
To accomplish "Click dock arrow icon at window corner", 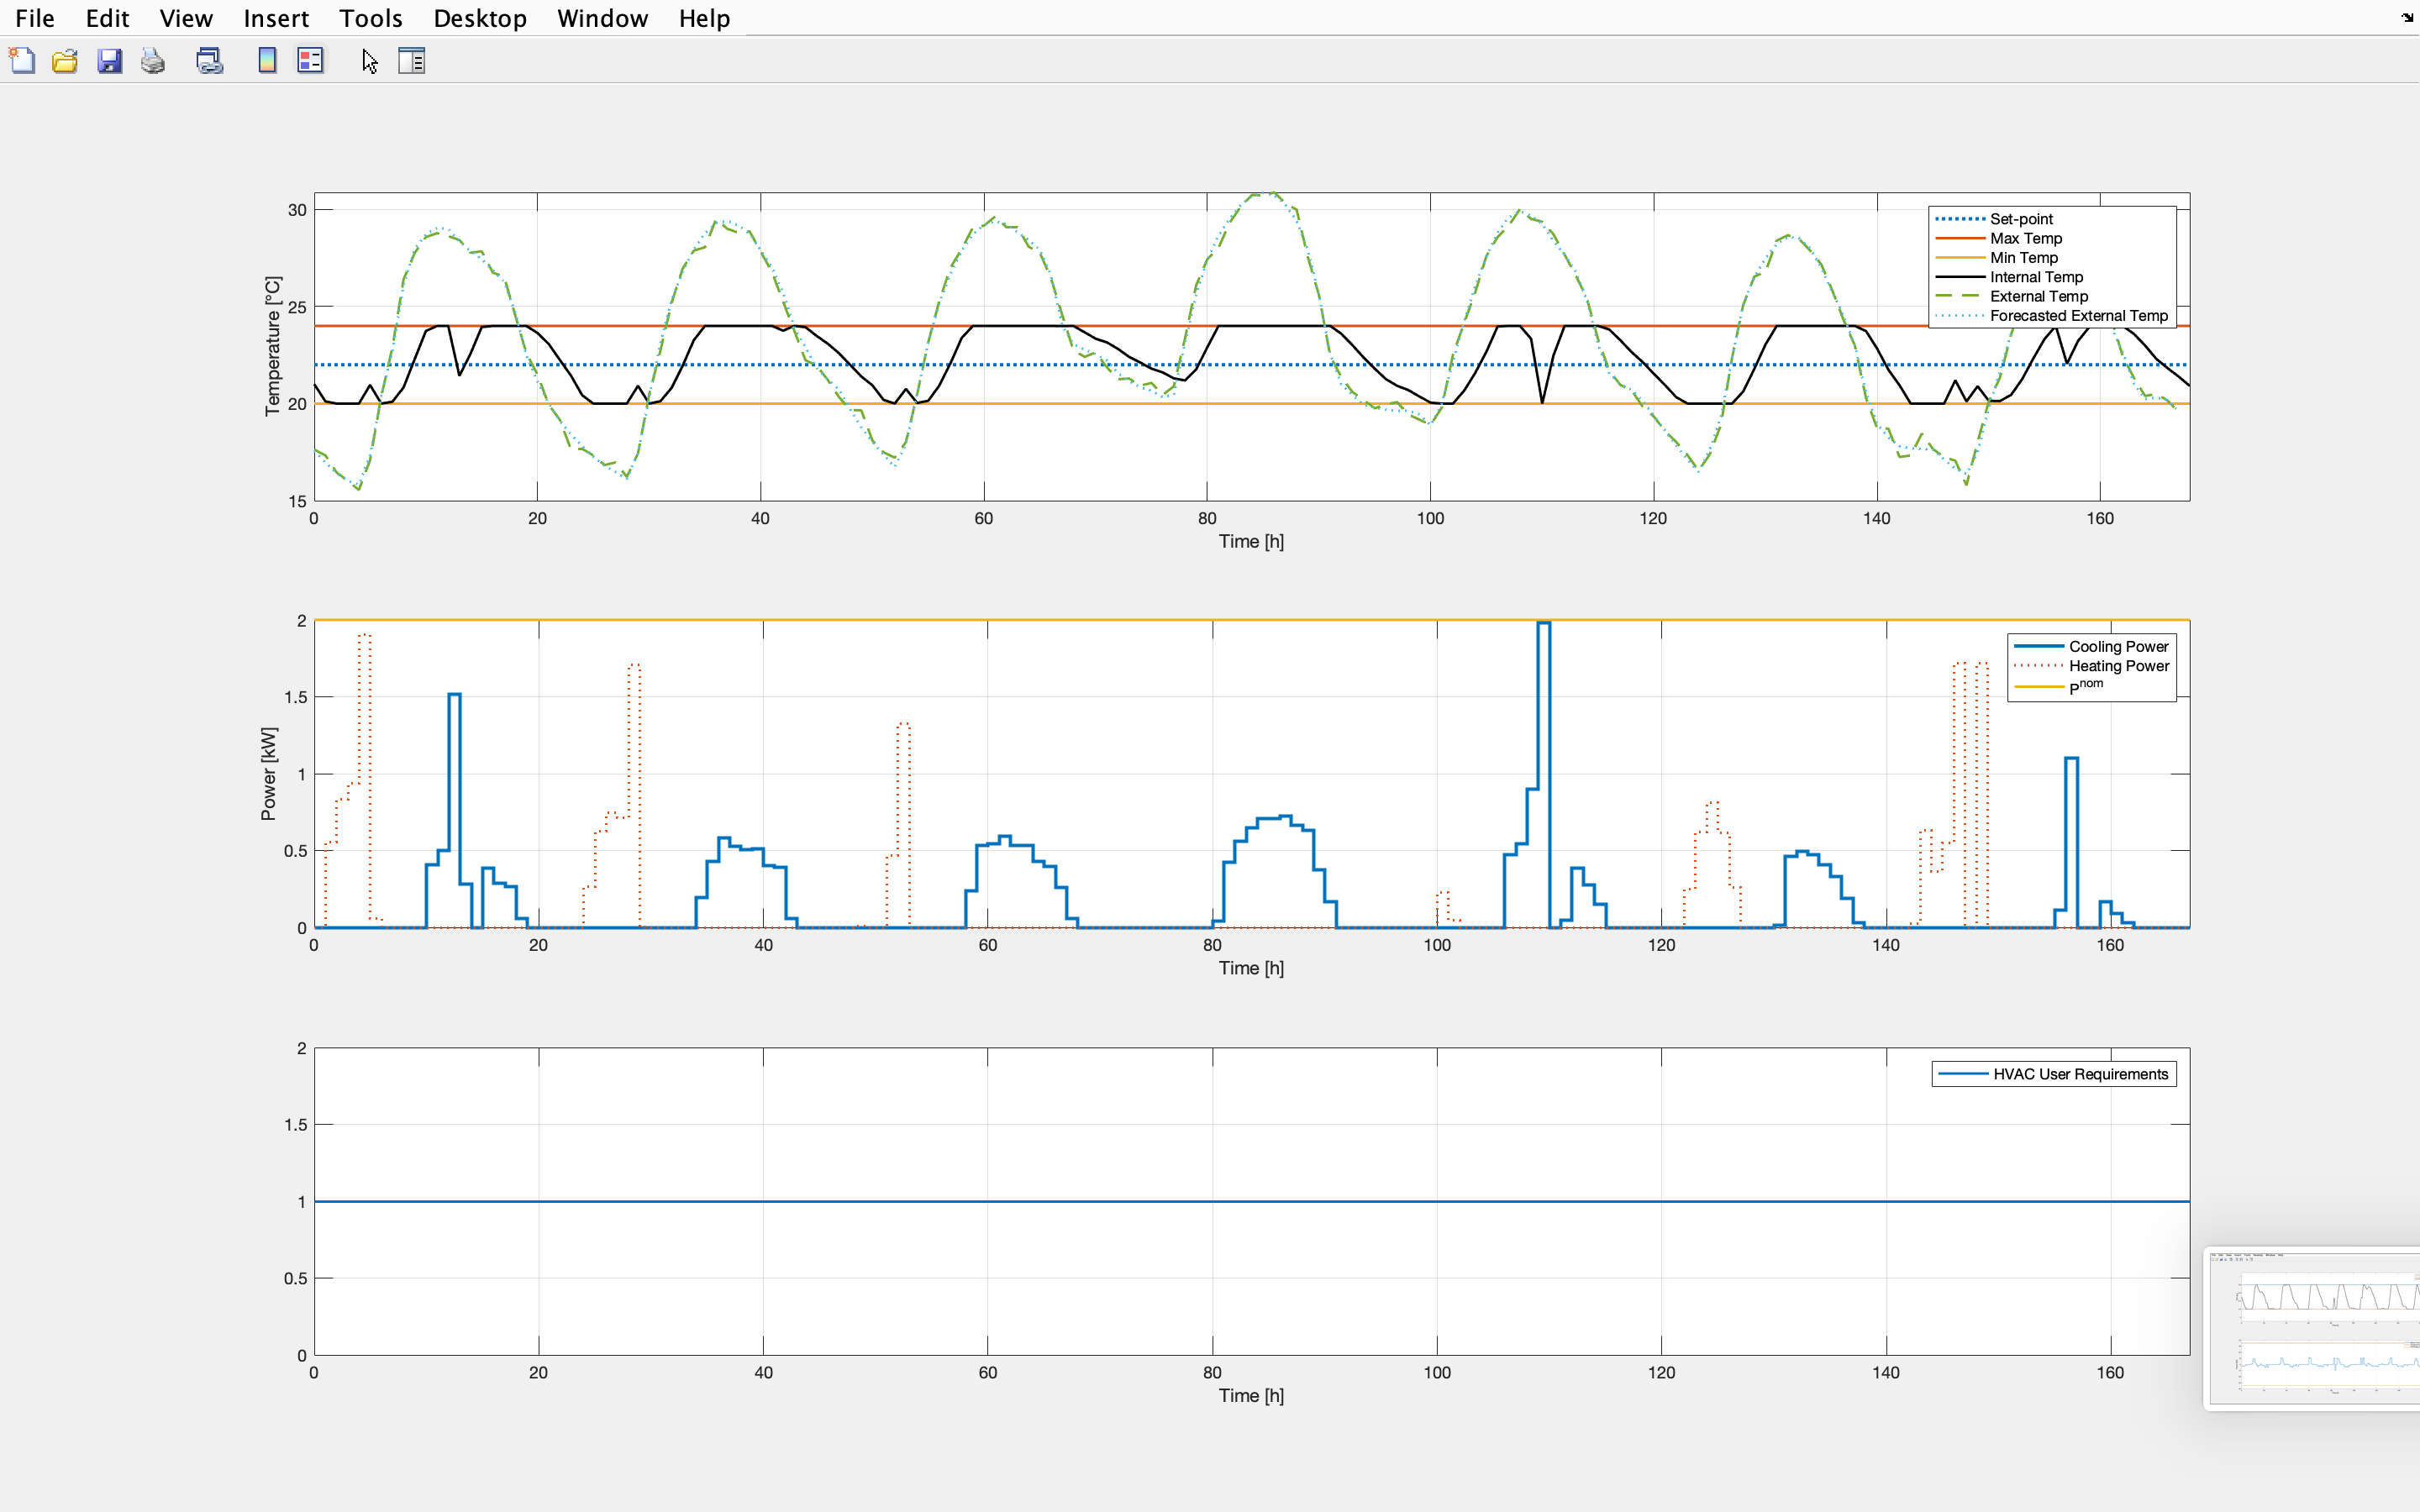I will pos(2407,17).
